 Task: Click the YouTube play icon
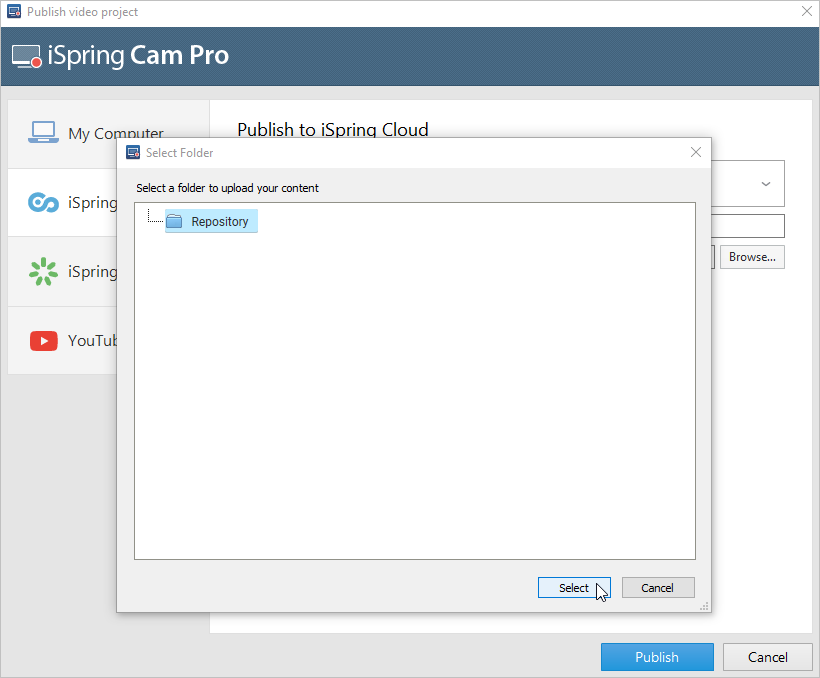pyautogui.click(x=43, y=341)
